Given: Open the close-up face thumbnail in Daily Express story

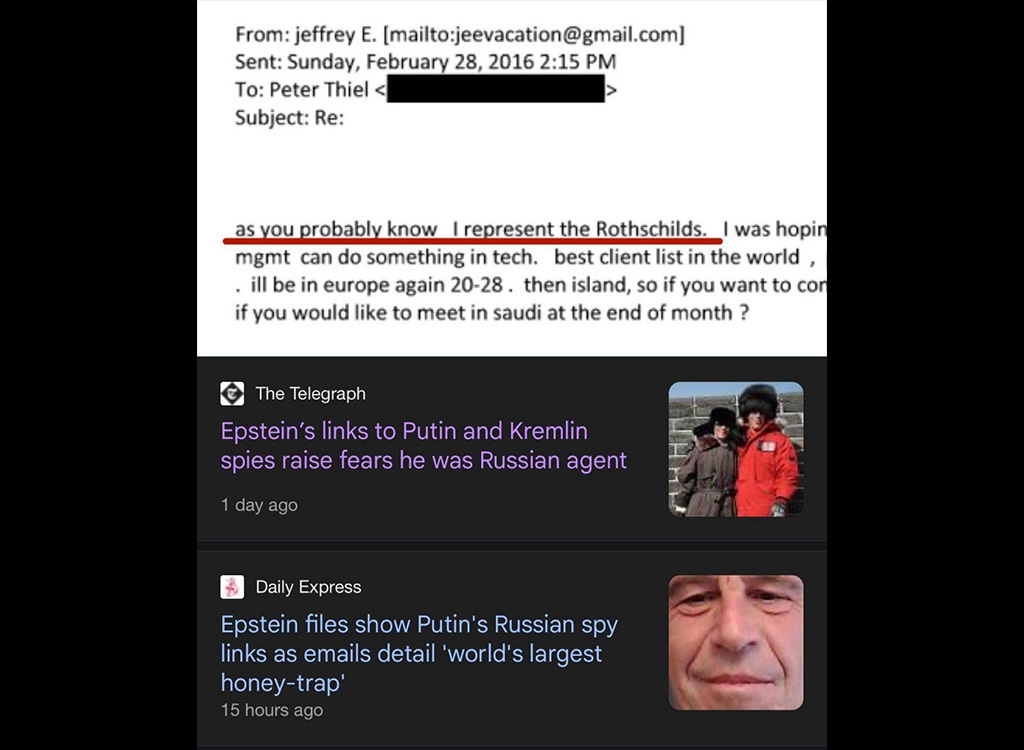Looking at the screenshot, I should 736,643.
